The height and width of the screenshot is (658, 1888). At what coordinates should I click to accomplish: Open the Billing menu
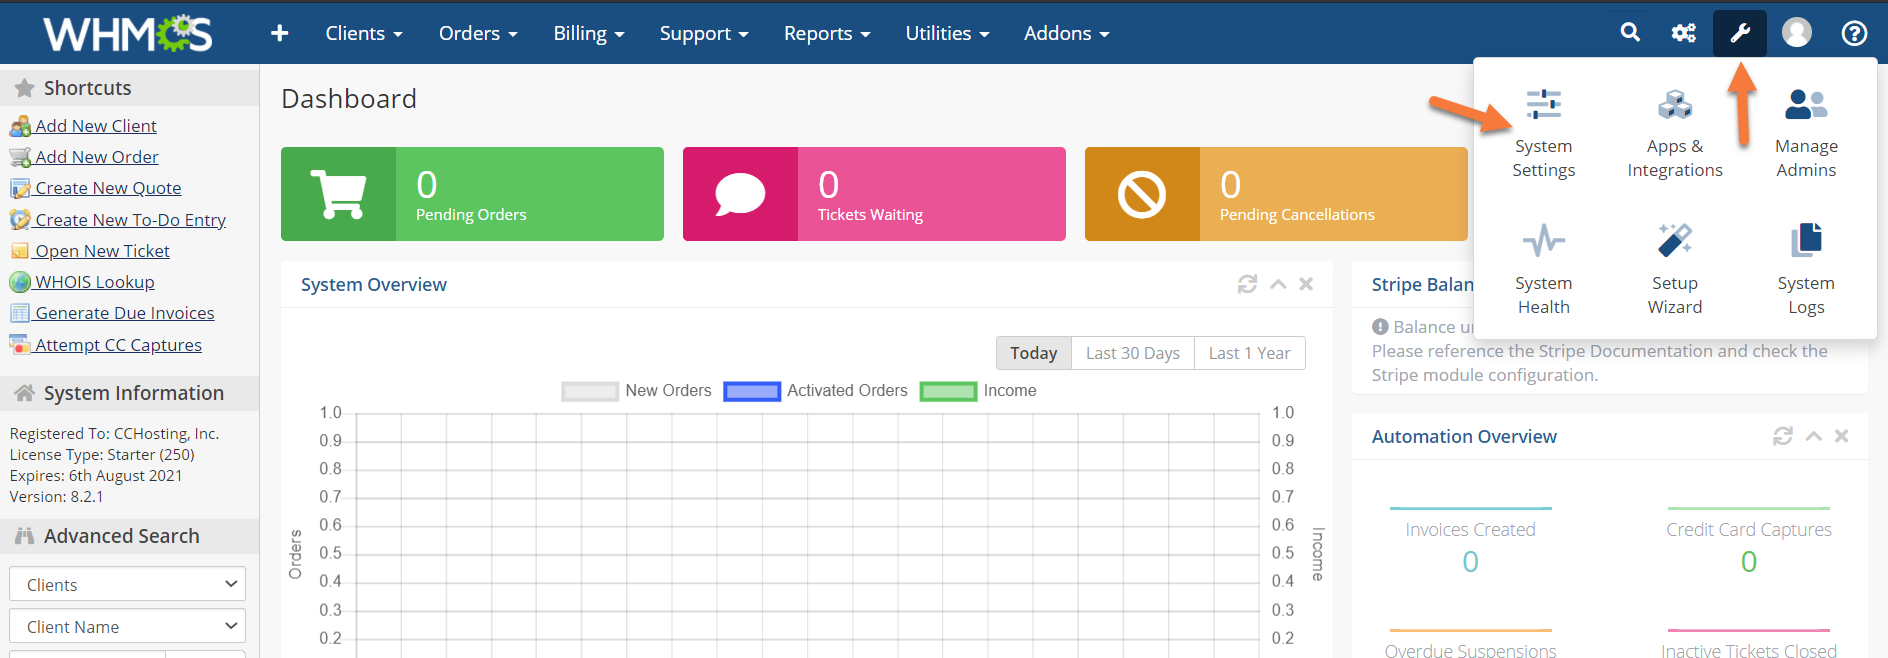click(x=588, y=33)
